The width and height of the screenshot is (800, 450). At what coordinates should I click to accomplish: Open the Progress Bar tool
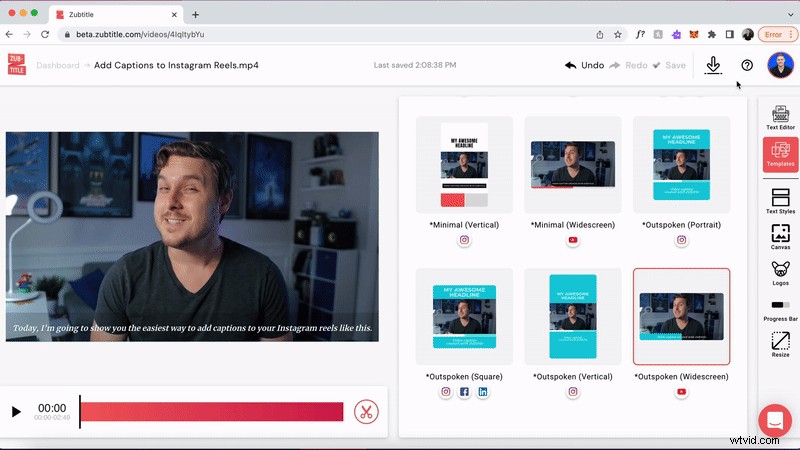point(780,310)
